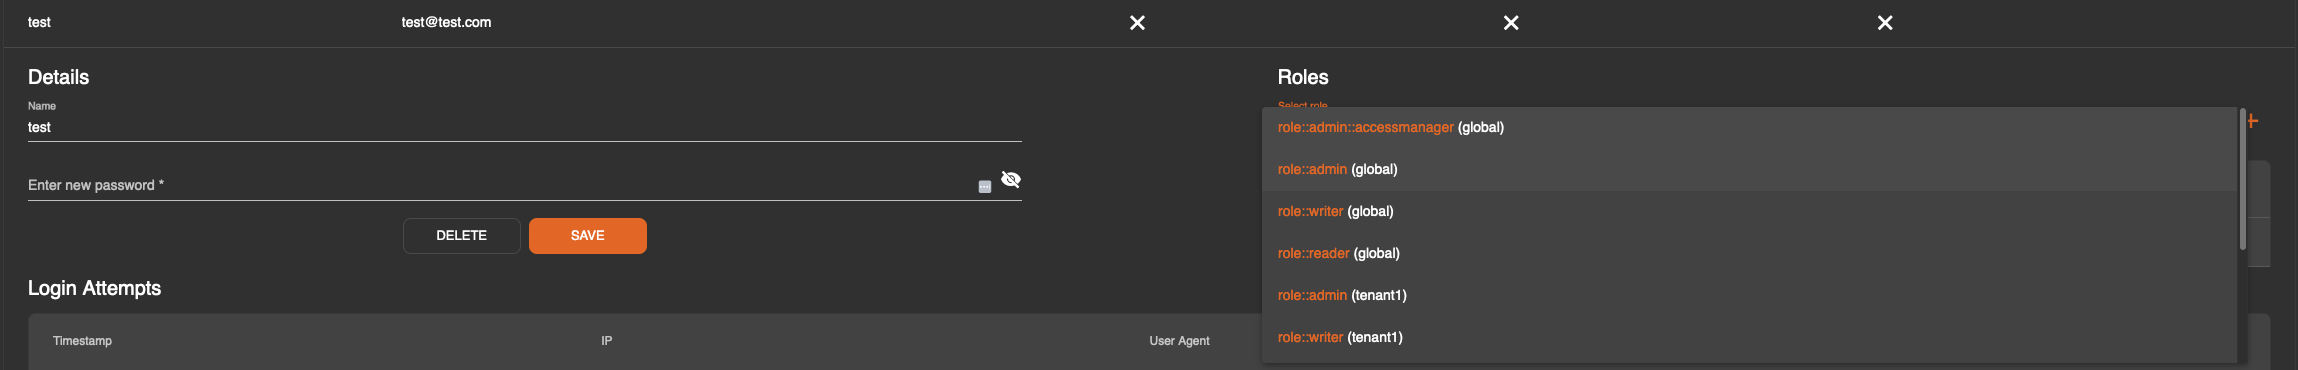
Task: Click the Timestamp column header
Action: (x=82, y=341)
